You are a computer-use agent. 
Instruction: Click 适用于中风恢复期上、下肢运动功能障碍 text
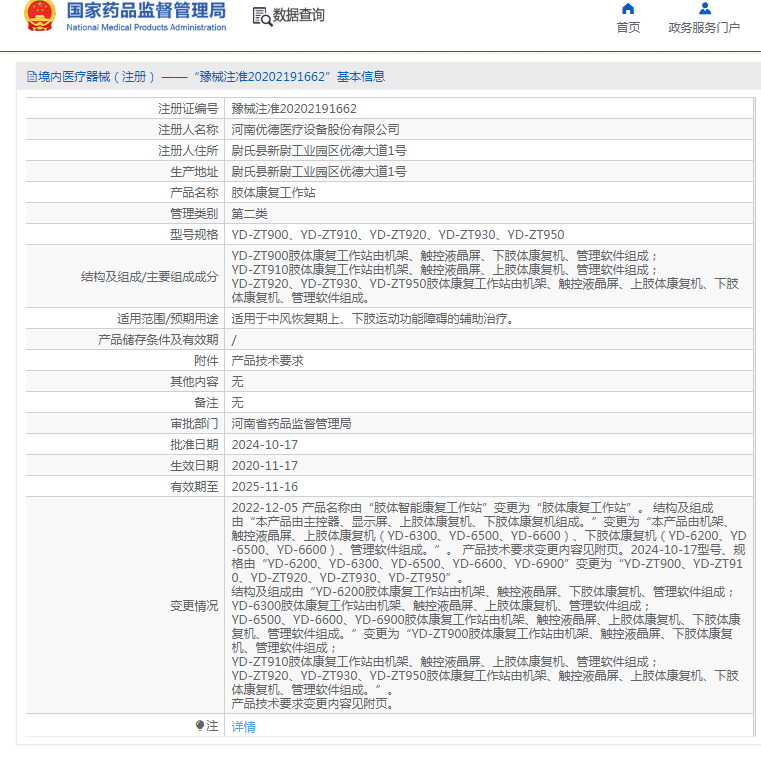372,319
